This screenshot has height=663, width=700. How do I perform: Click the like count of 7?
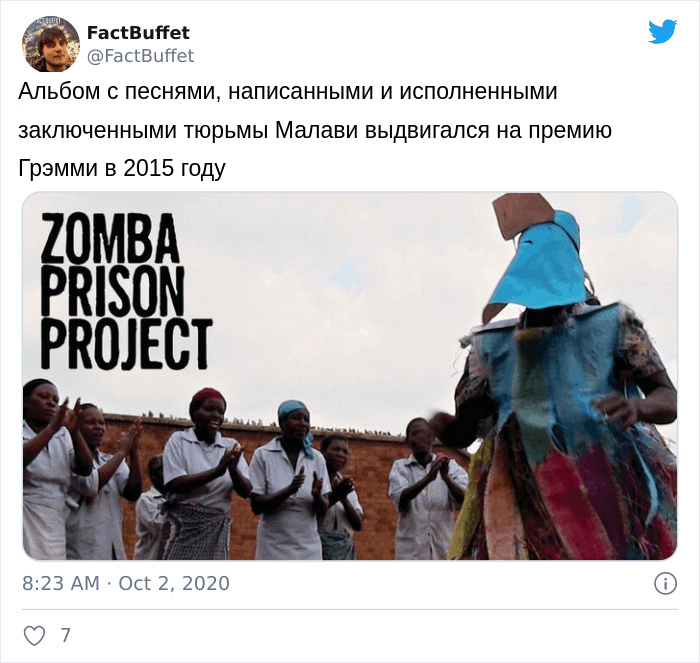(66, 635)
